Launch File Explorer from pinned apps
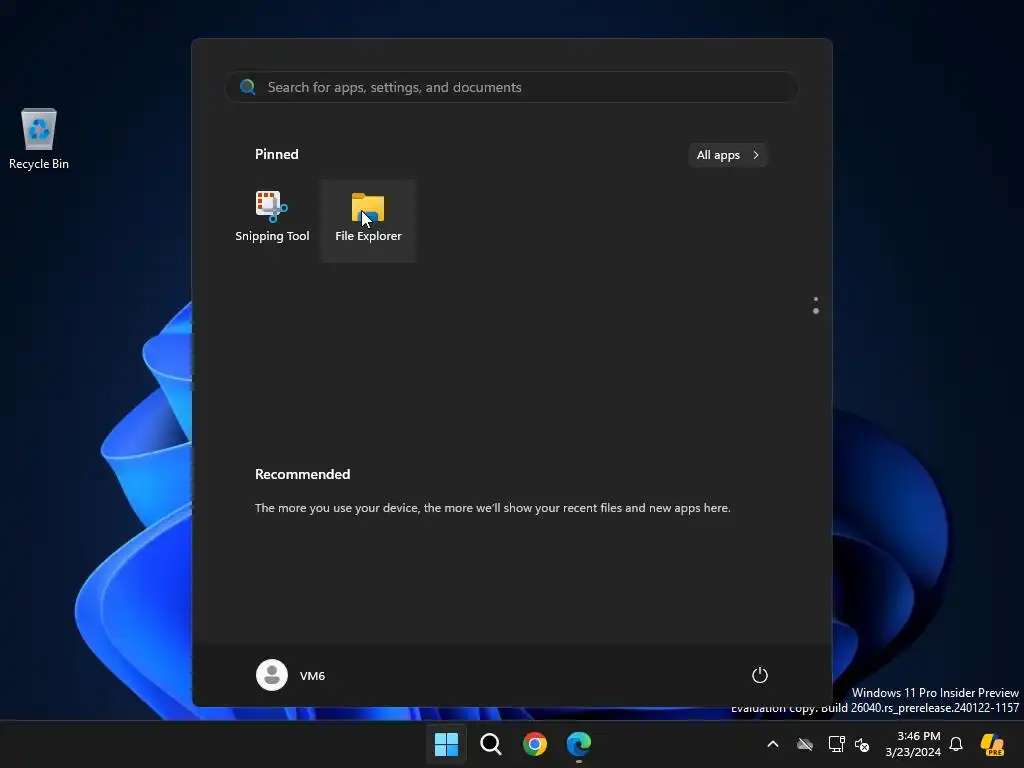This screenshot has height=768, width=1024. 368,220
